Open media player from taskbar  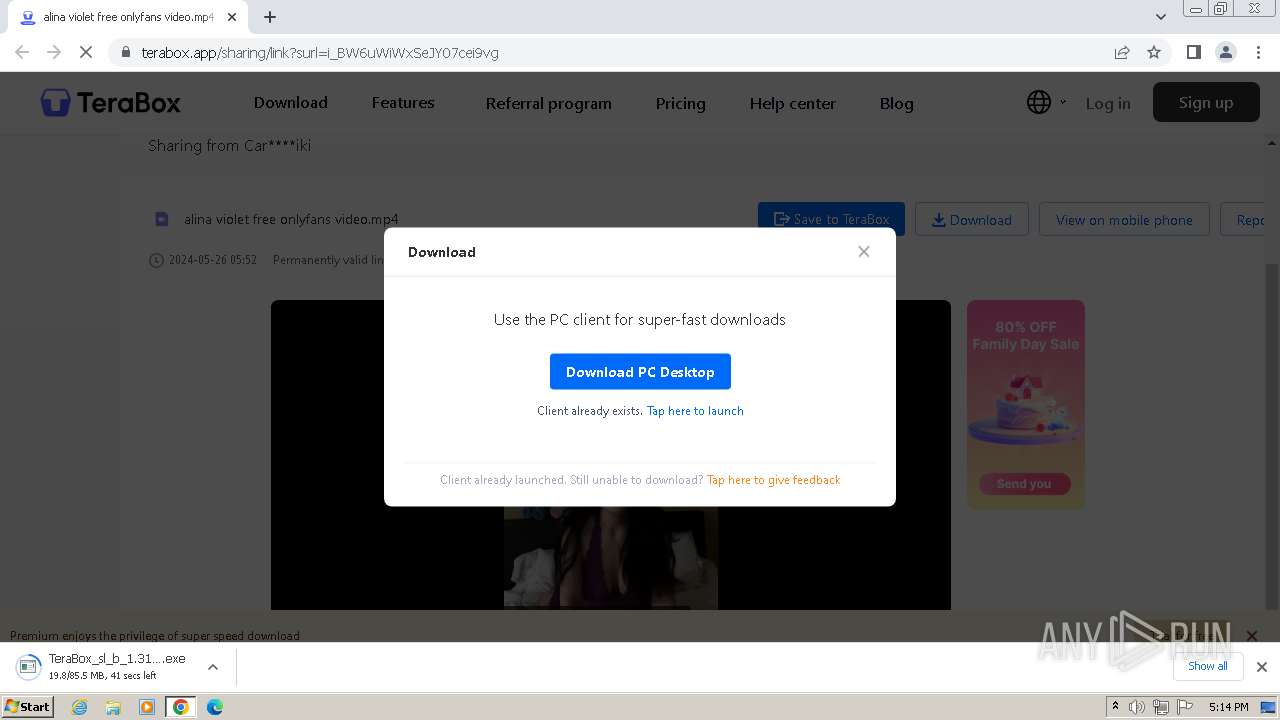click(147, 707)
